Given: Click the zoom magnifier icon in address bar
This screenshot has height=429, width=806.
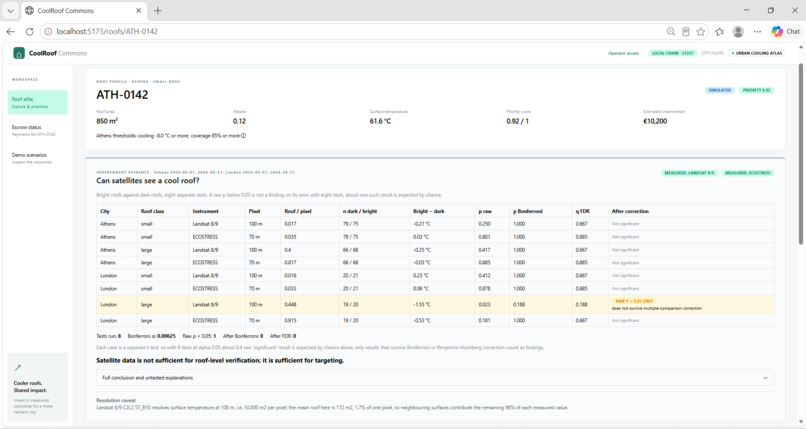Looking at the screenshot, I should coord(671,31).
